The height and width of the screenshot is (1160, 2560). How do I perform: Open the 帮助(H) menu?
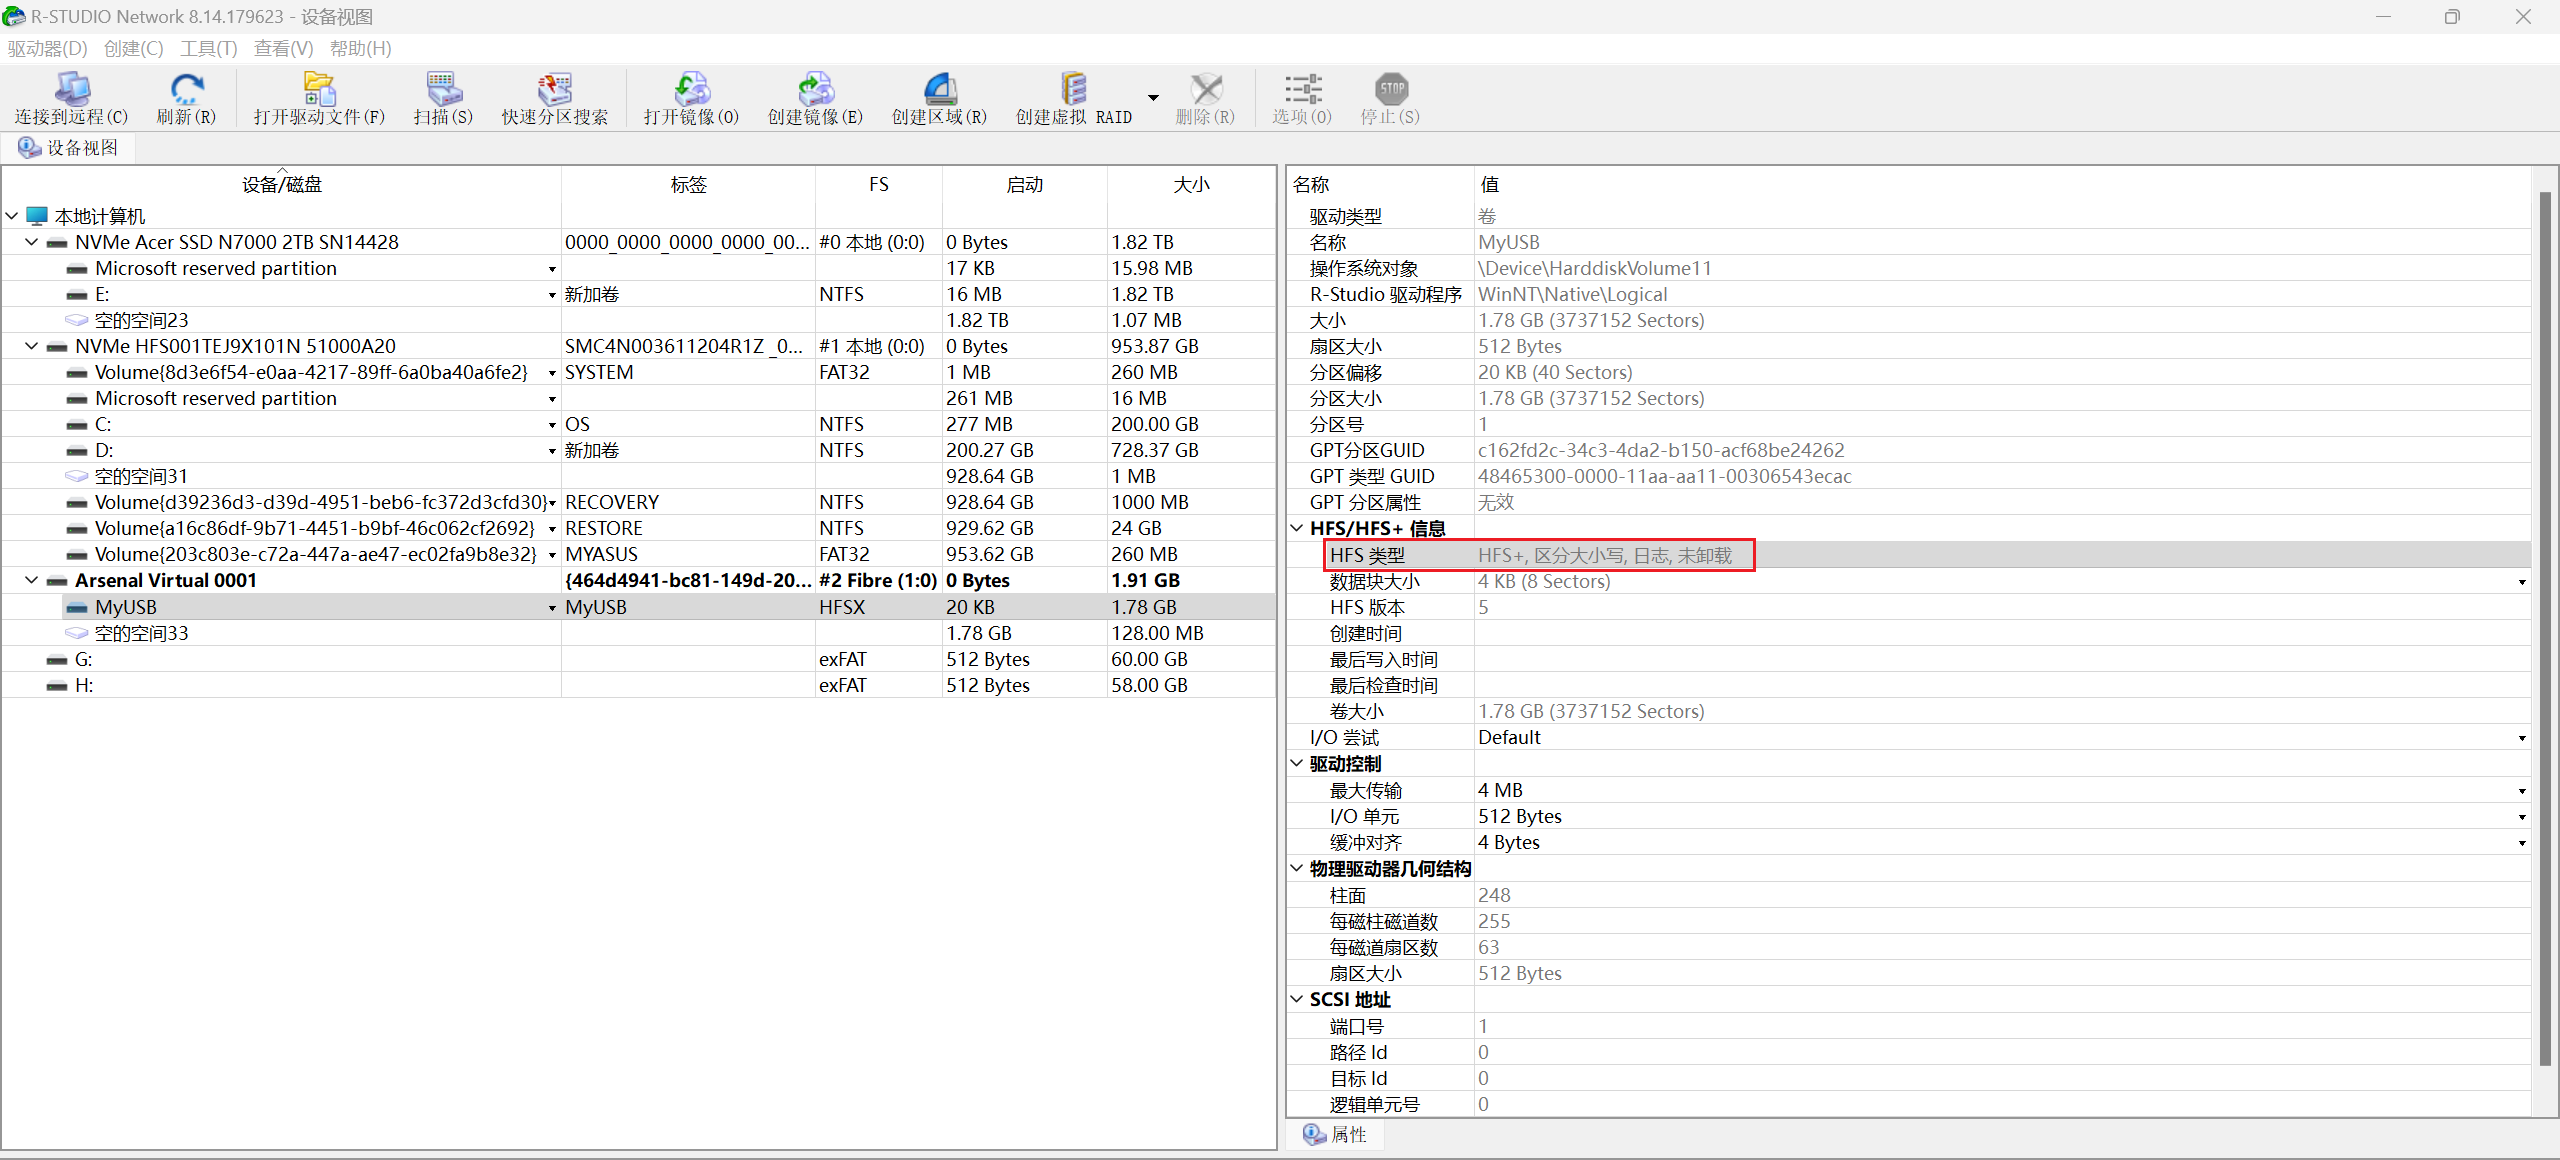360,48
